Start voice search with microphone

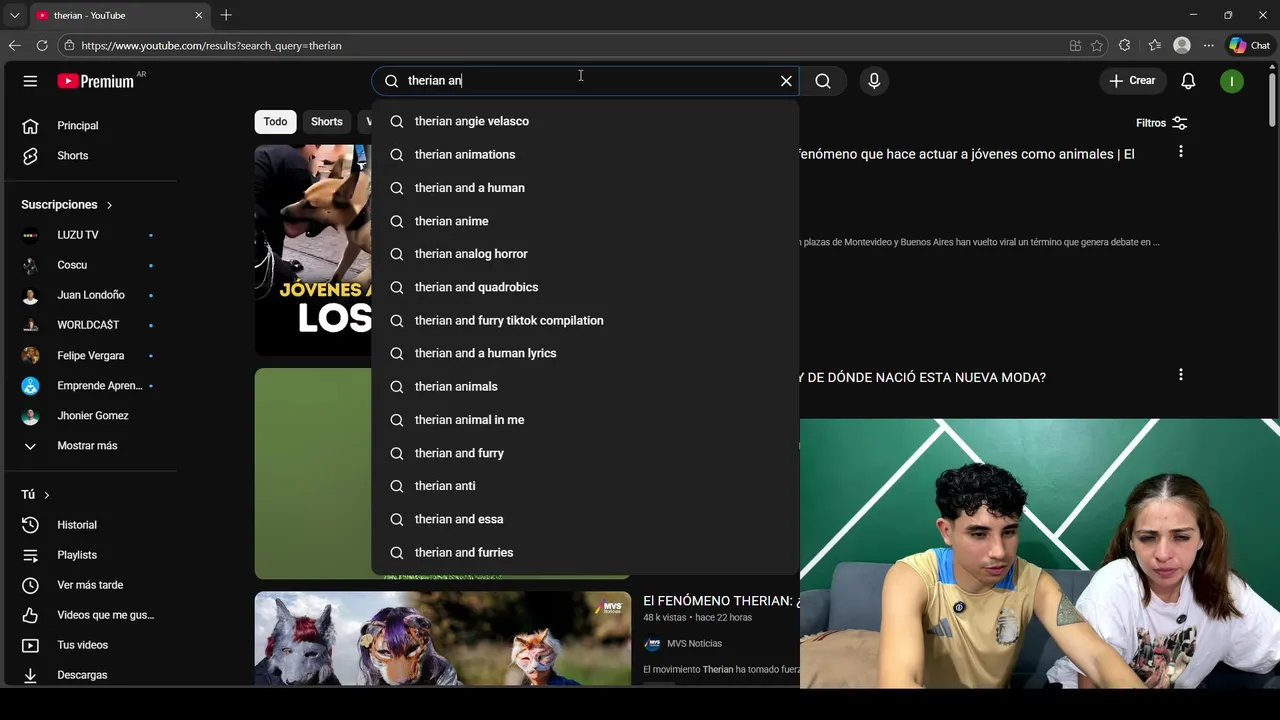click(874, 81)
